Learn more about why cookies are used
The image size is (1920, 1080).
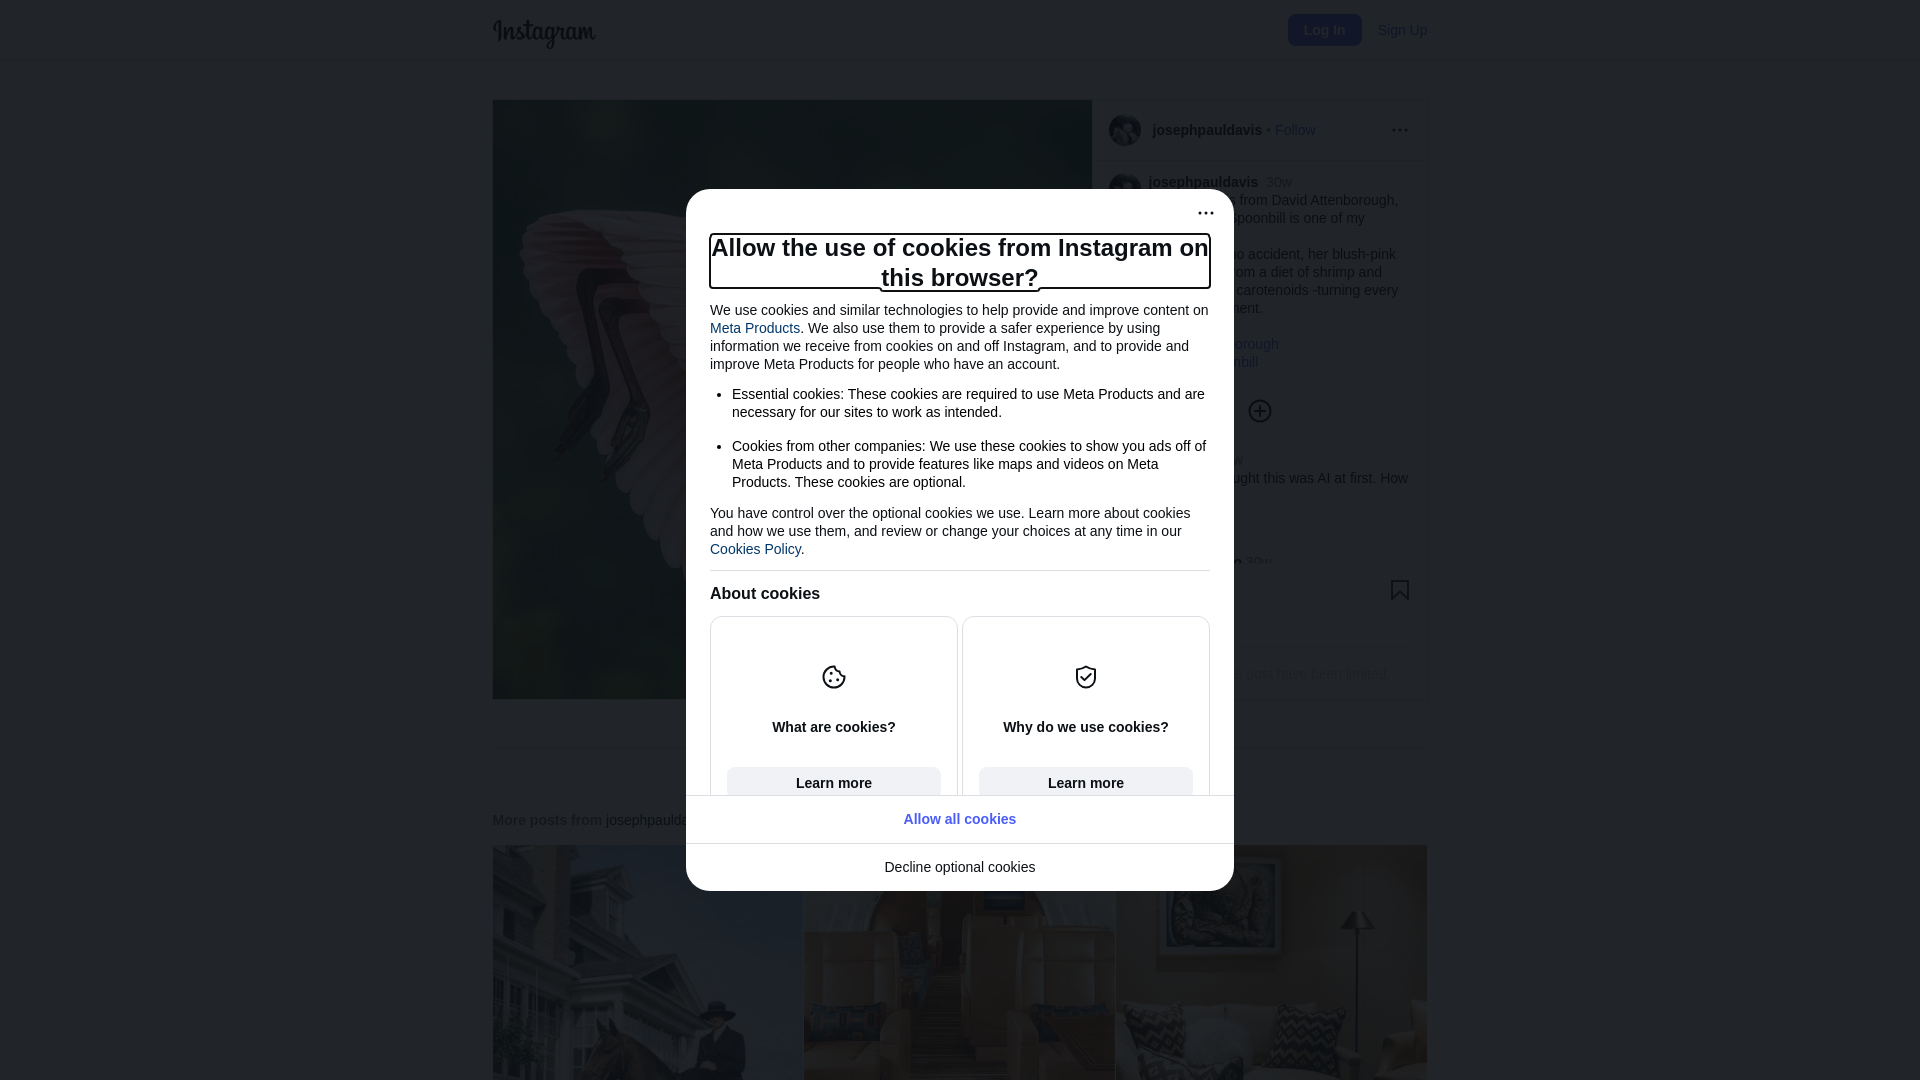tap(1085, 783)
